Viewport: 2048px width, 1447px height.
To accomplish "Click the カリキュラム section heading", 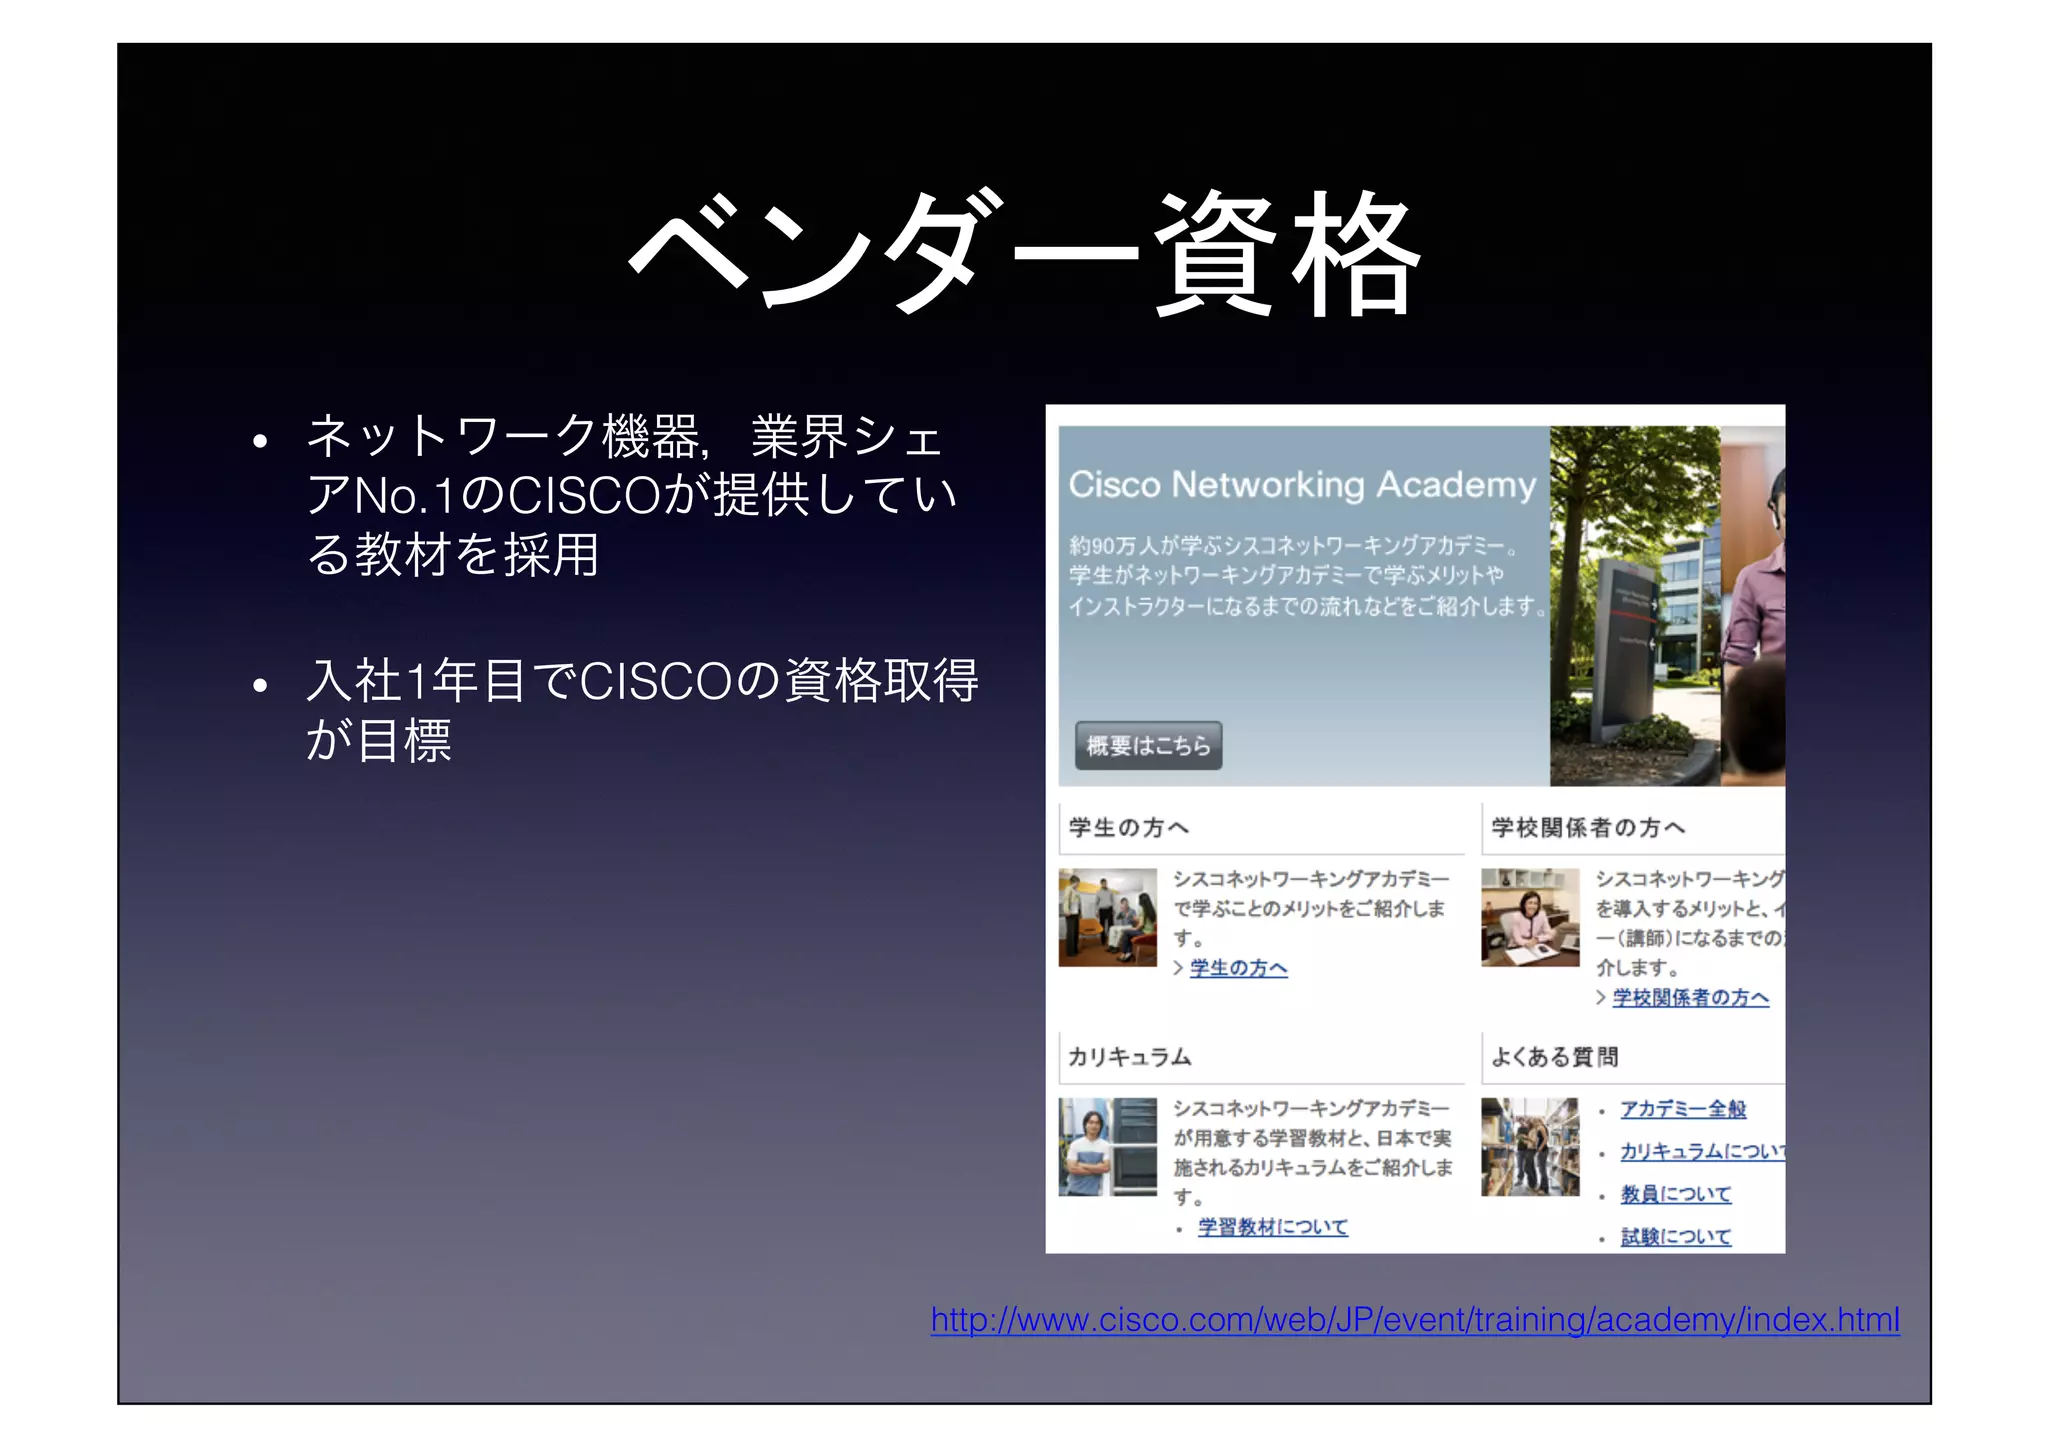I will pyautogui.click(x=1129, y=1057).
